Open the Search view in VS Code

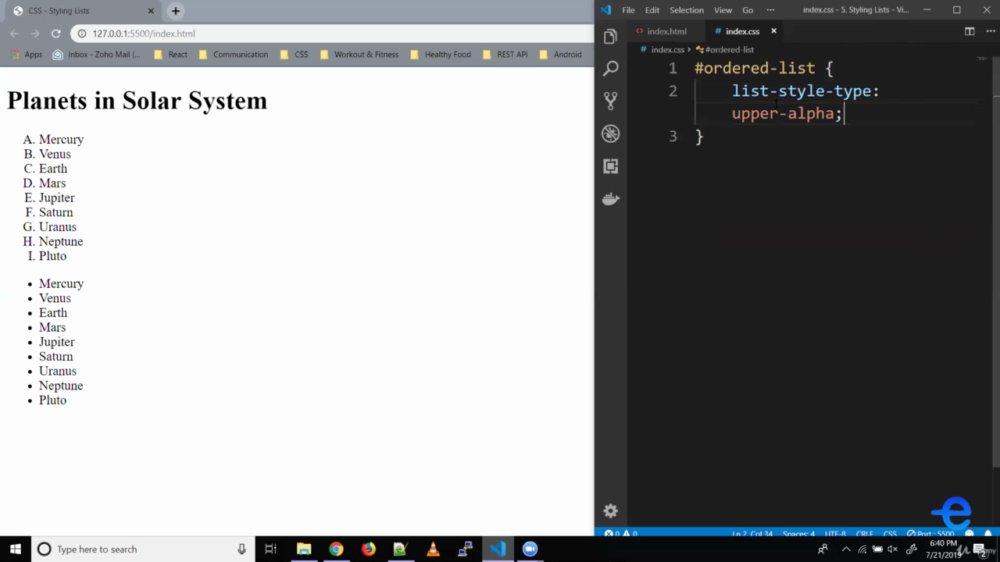(610, 68)
